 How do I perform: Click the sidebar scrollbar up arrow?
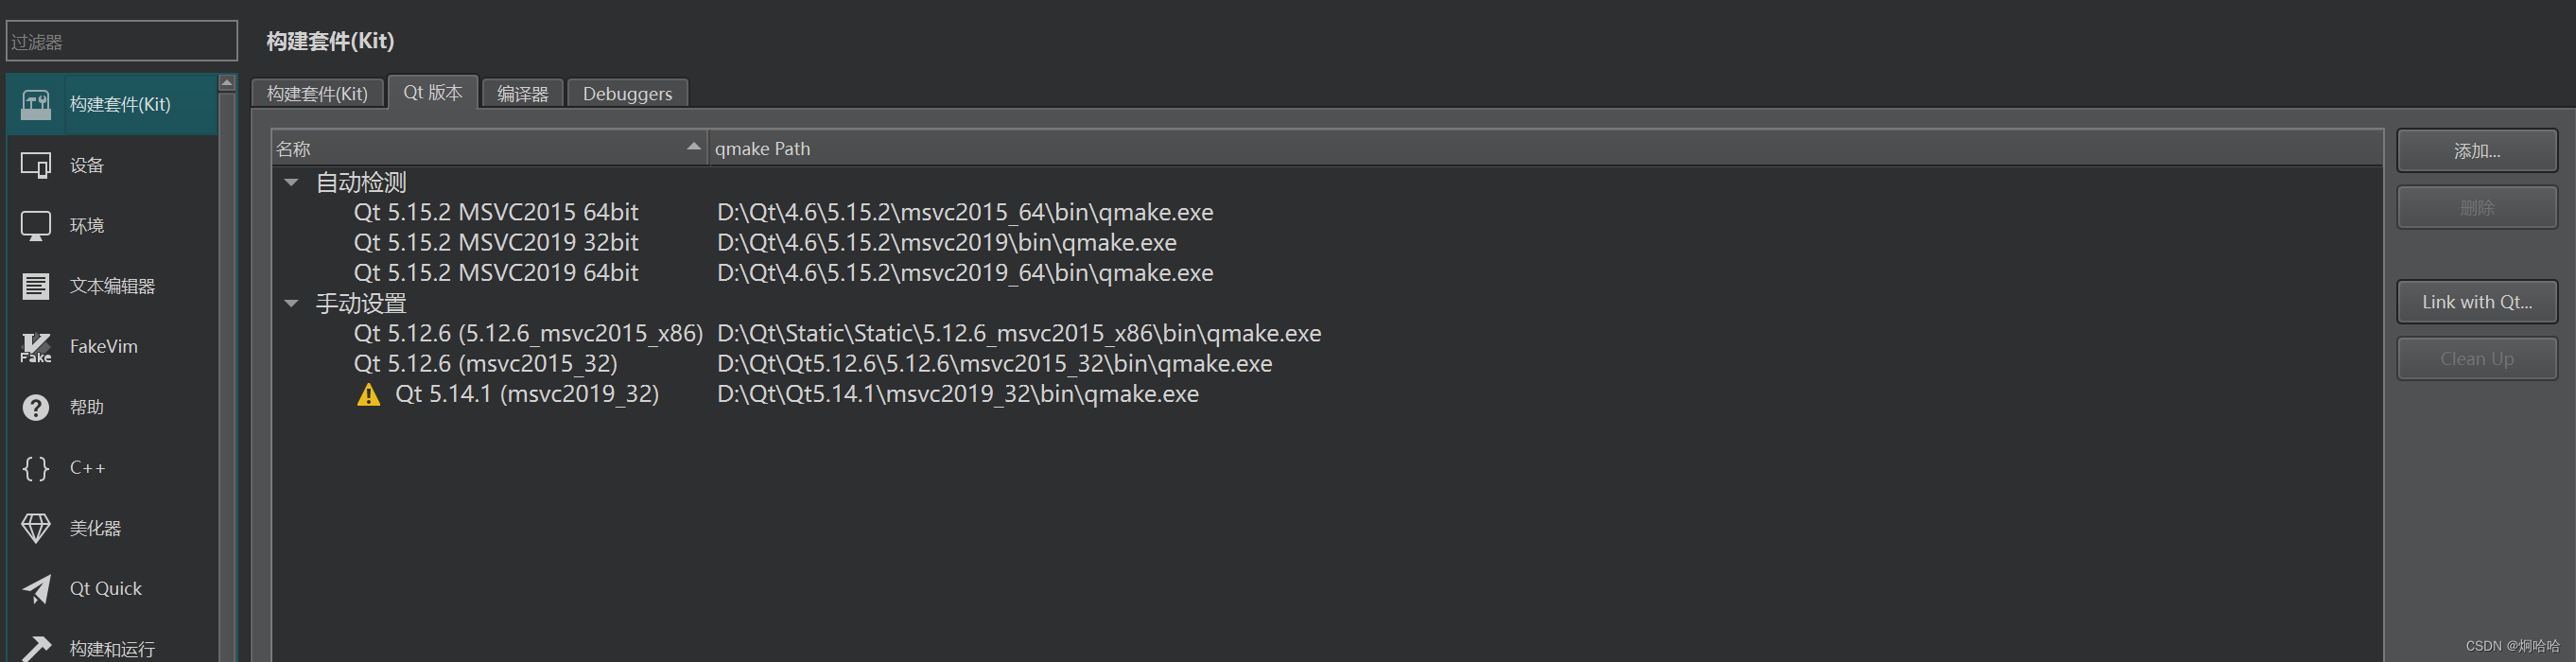click(227, 83)
